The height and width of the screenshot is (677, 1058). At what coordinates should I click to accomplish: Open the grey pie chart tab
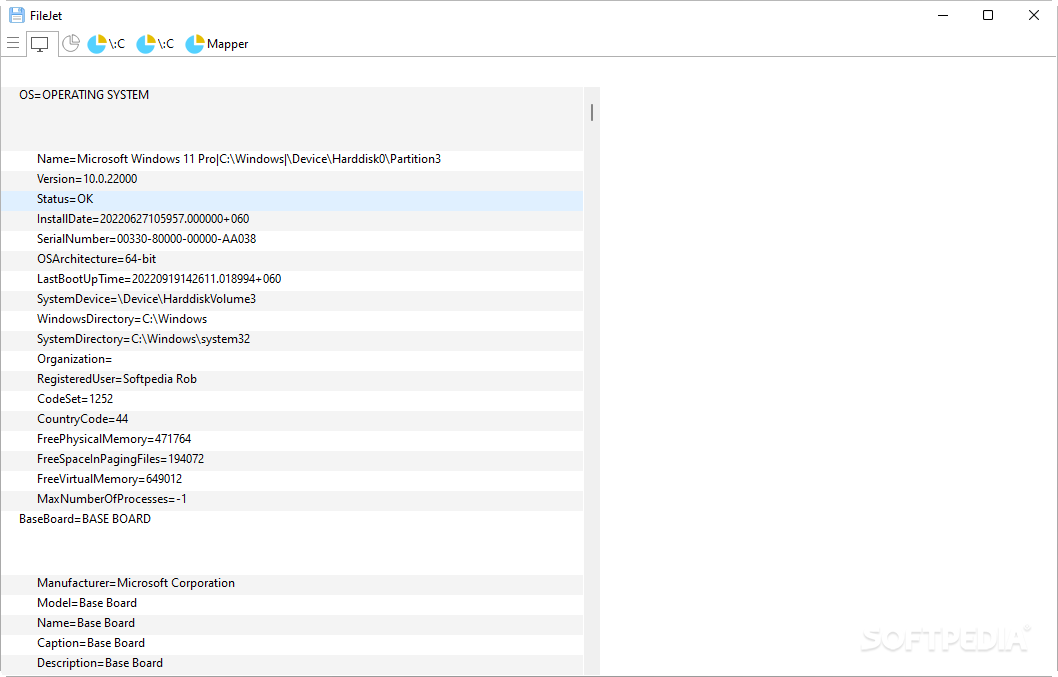point(71,44)
